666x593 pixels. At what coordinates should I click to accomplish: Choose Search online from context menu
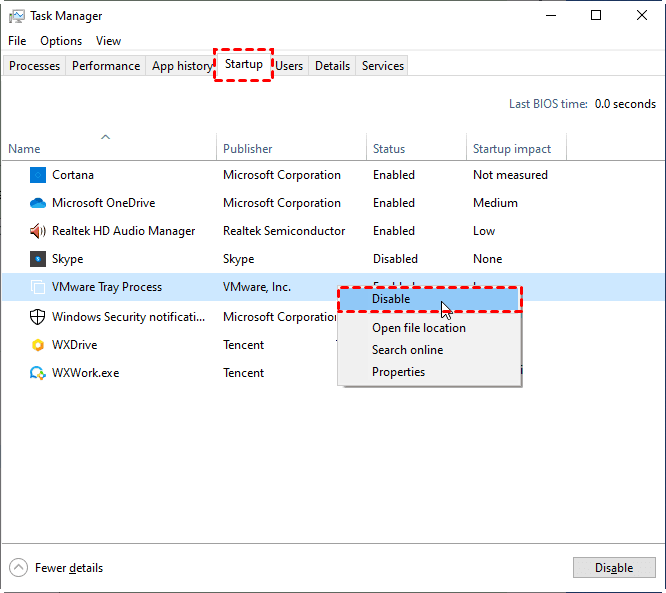click(x=407, y=350)
